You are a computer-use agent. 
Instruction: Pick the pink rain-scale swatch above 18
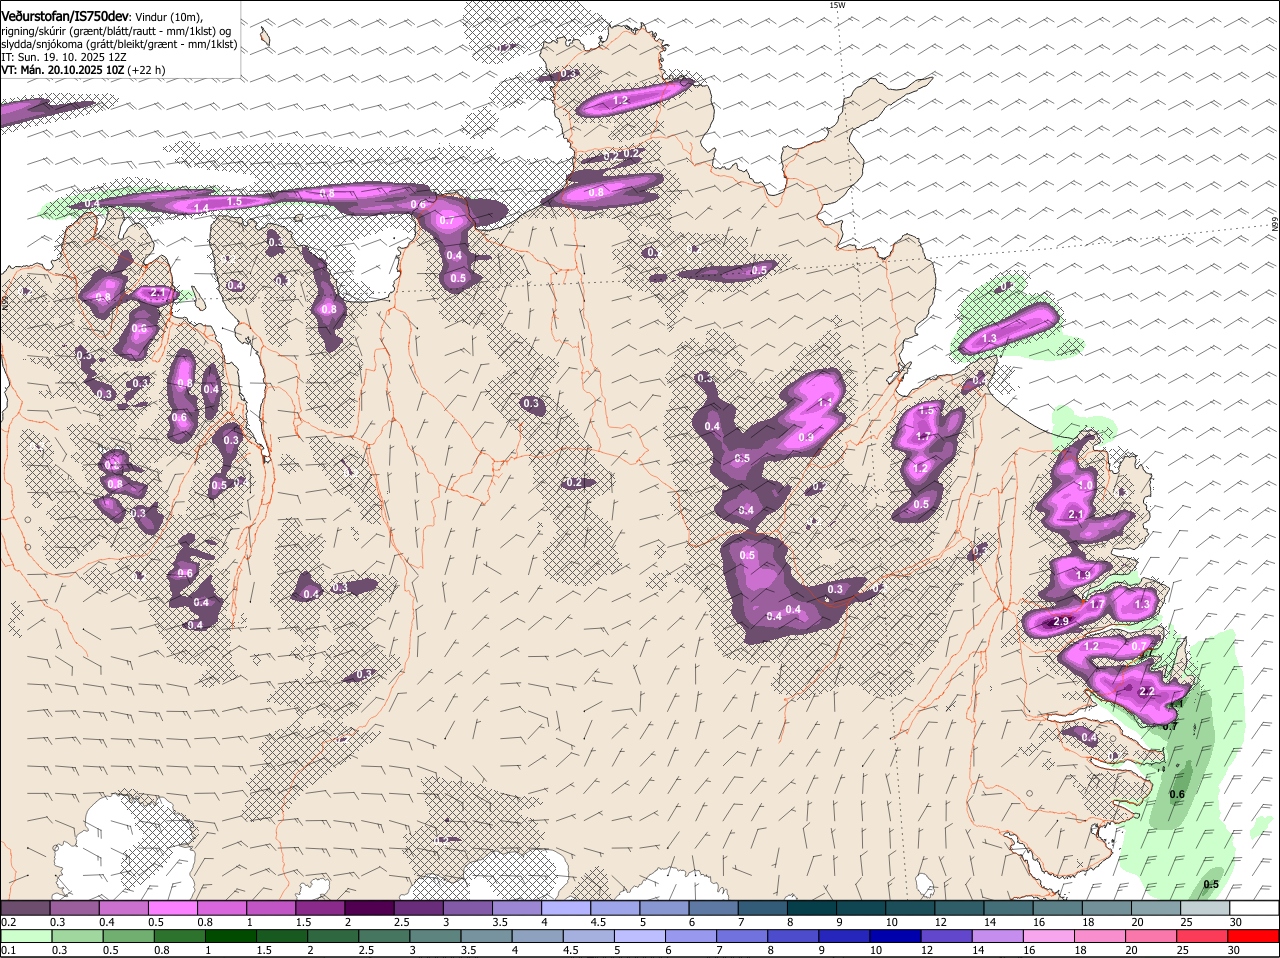[x=1100, y=936]
